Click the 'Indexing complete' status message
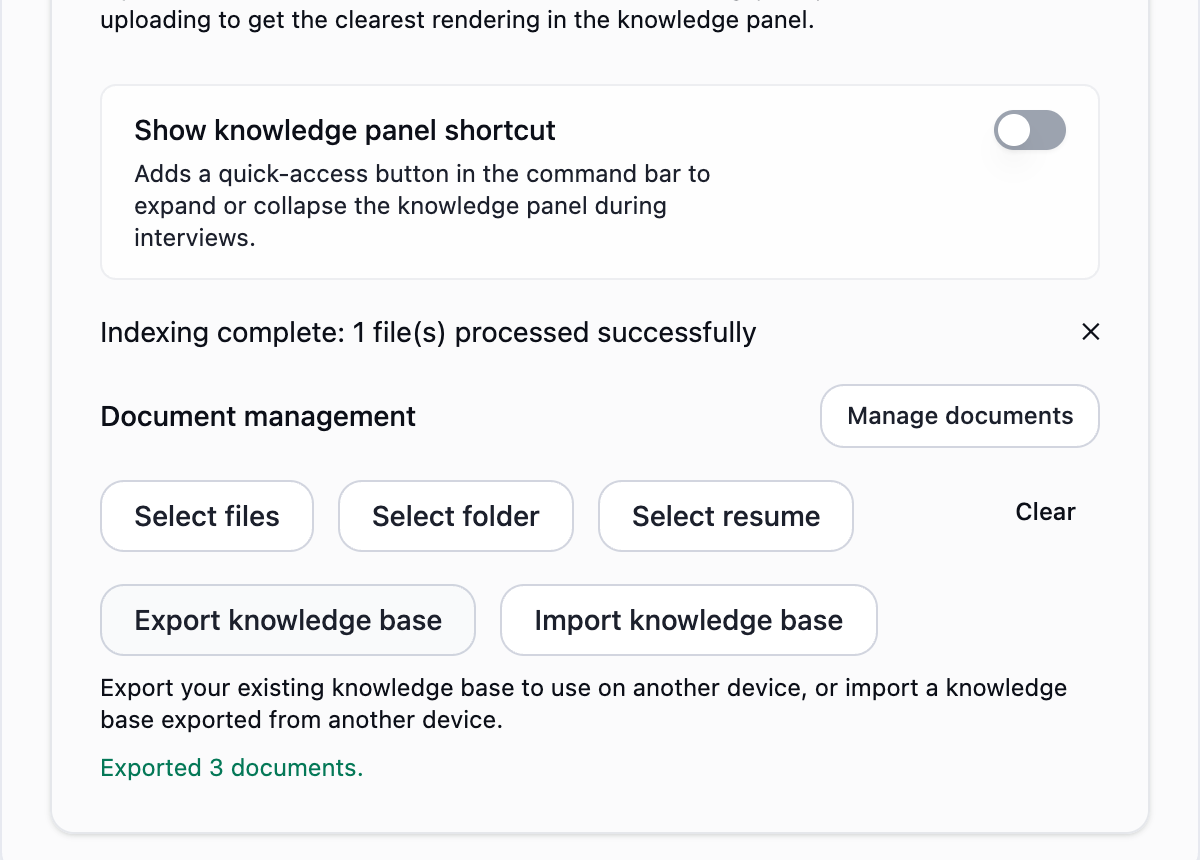This screenshot has width=1200, height=860. 428,332
